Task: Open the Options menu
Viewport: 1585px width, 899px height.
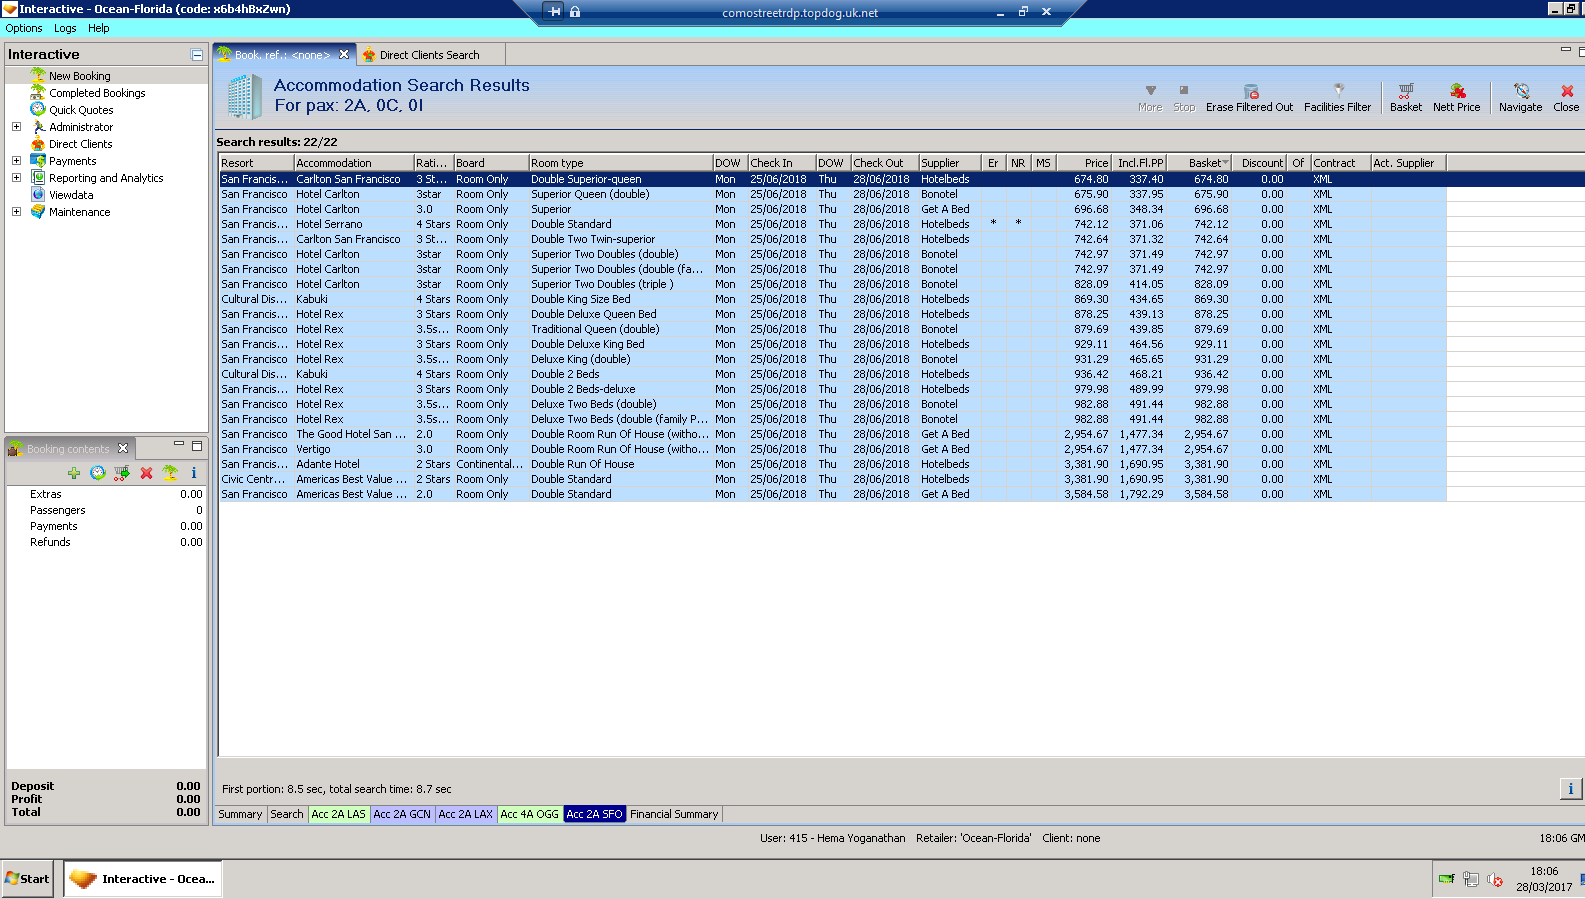Action: point(24,28)
